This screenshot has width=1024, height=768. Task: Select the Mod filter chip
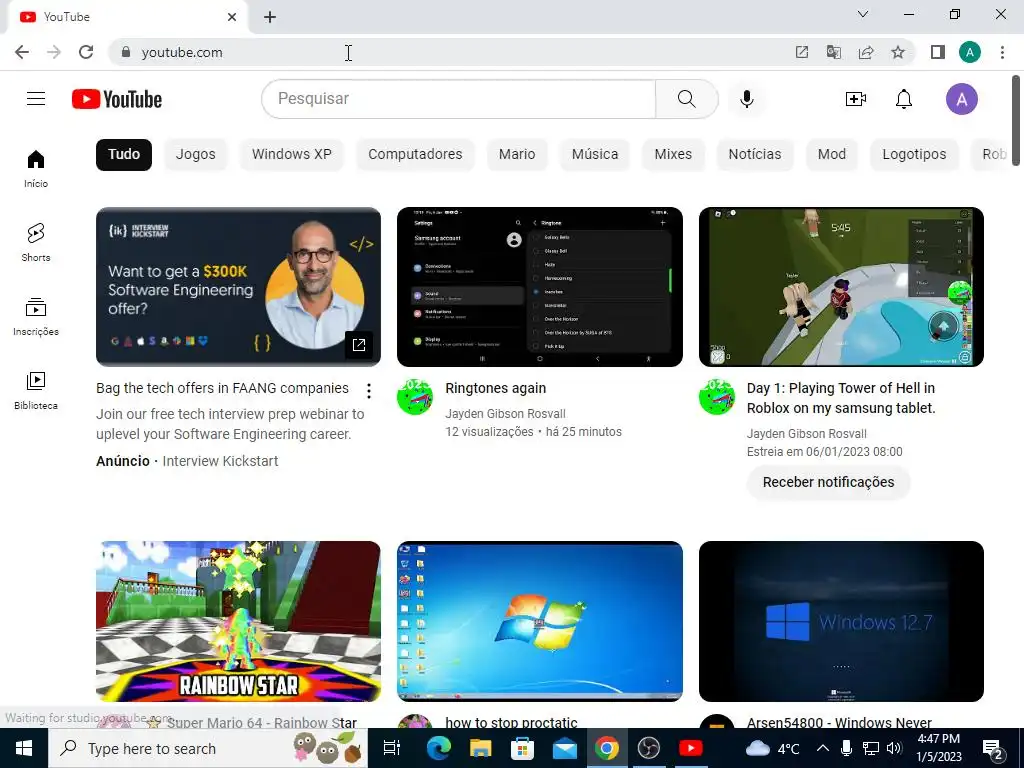(832, 154)
